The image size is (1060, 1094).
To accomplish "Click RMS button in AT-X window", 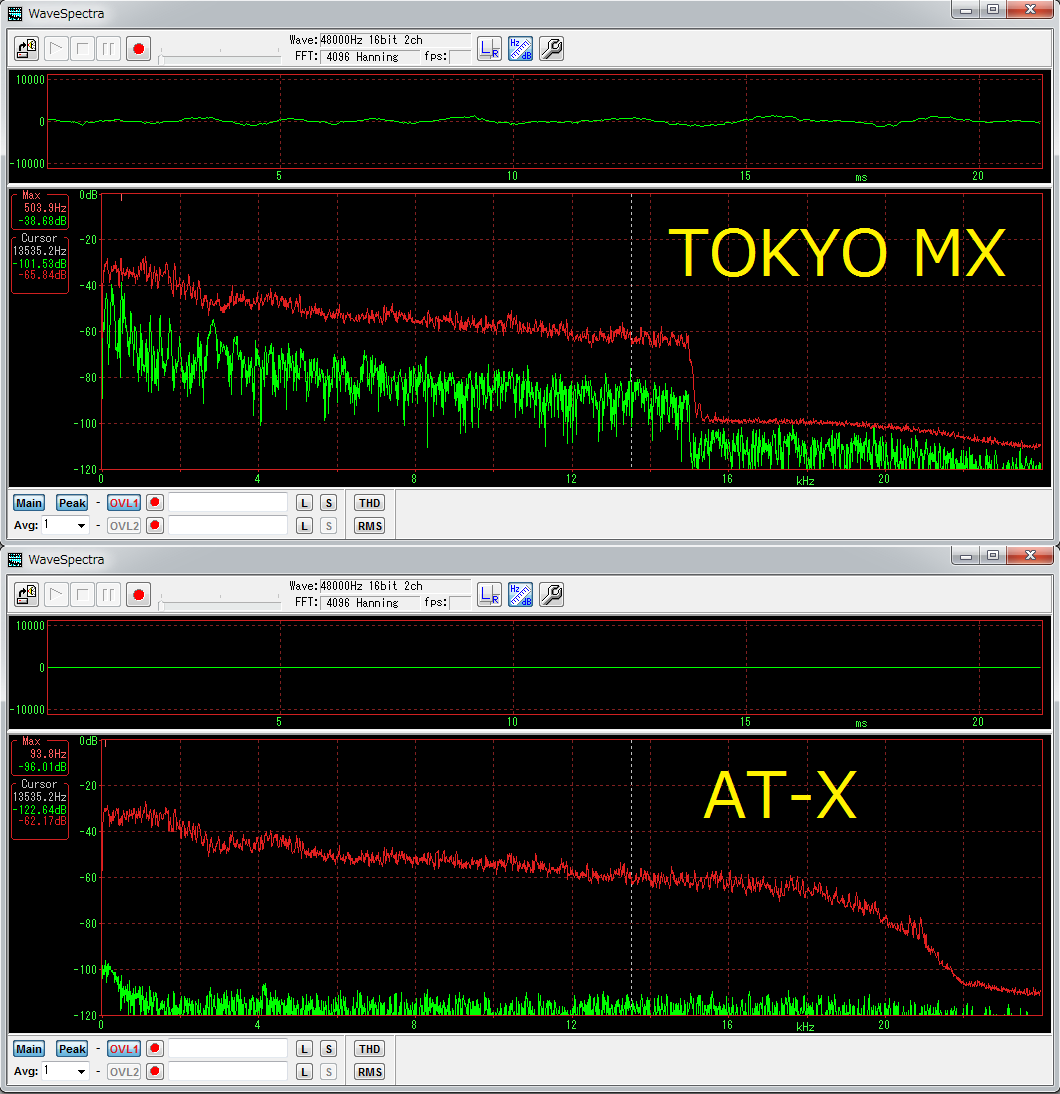I will [370, 1072].
